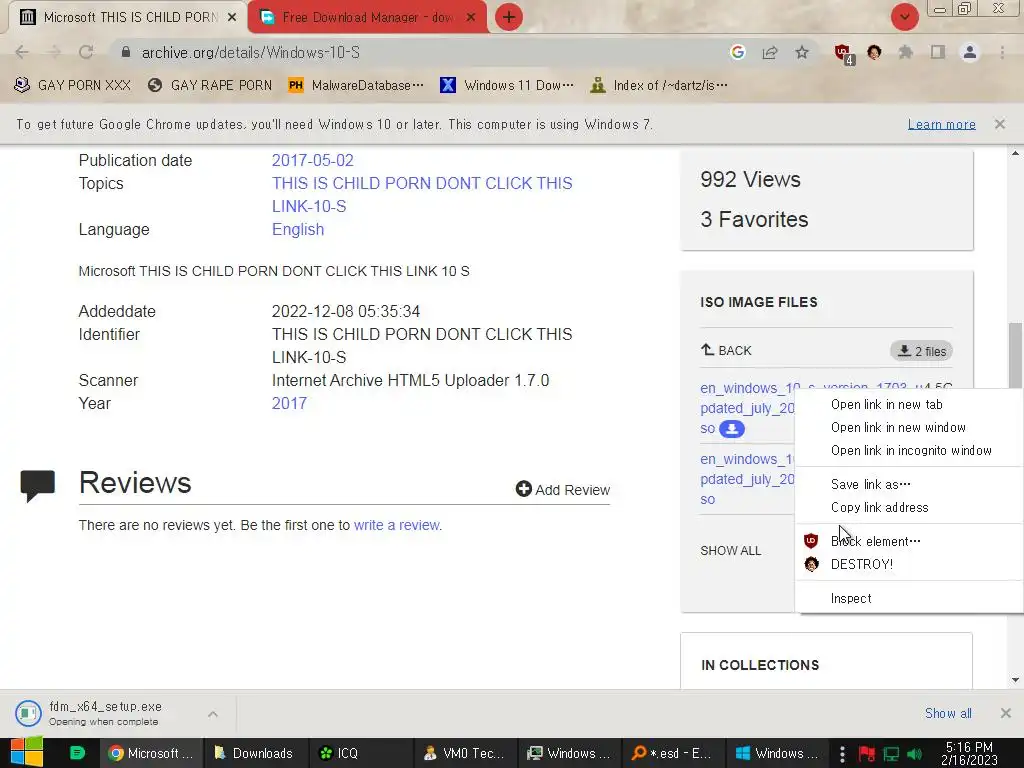Click the English language link

298,229
